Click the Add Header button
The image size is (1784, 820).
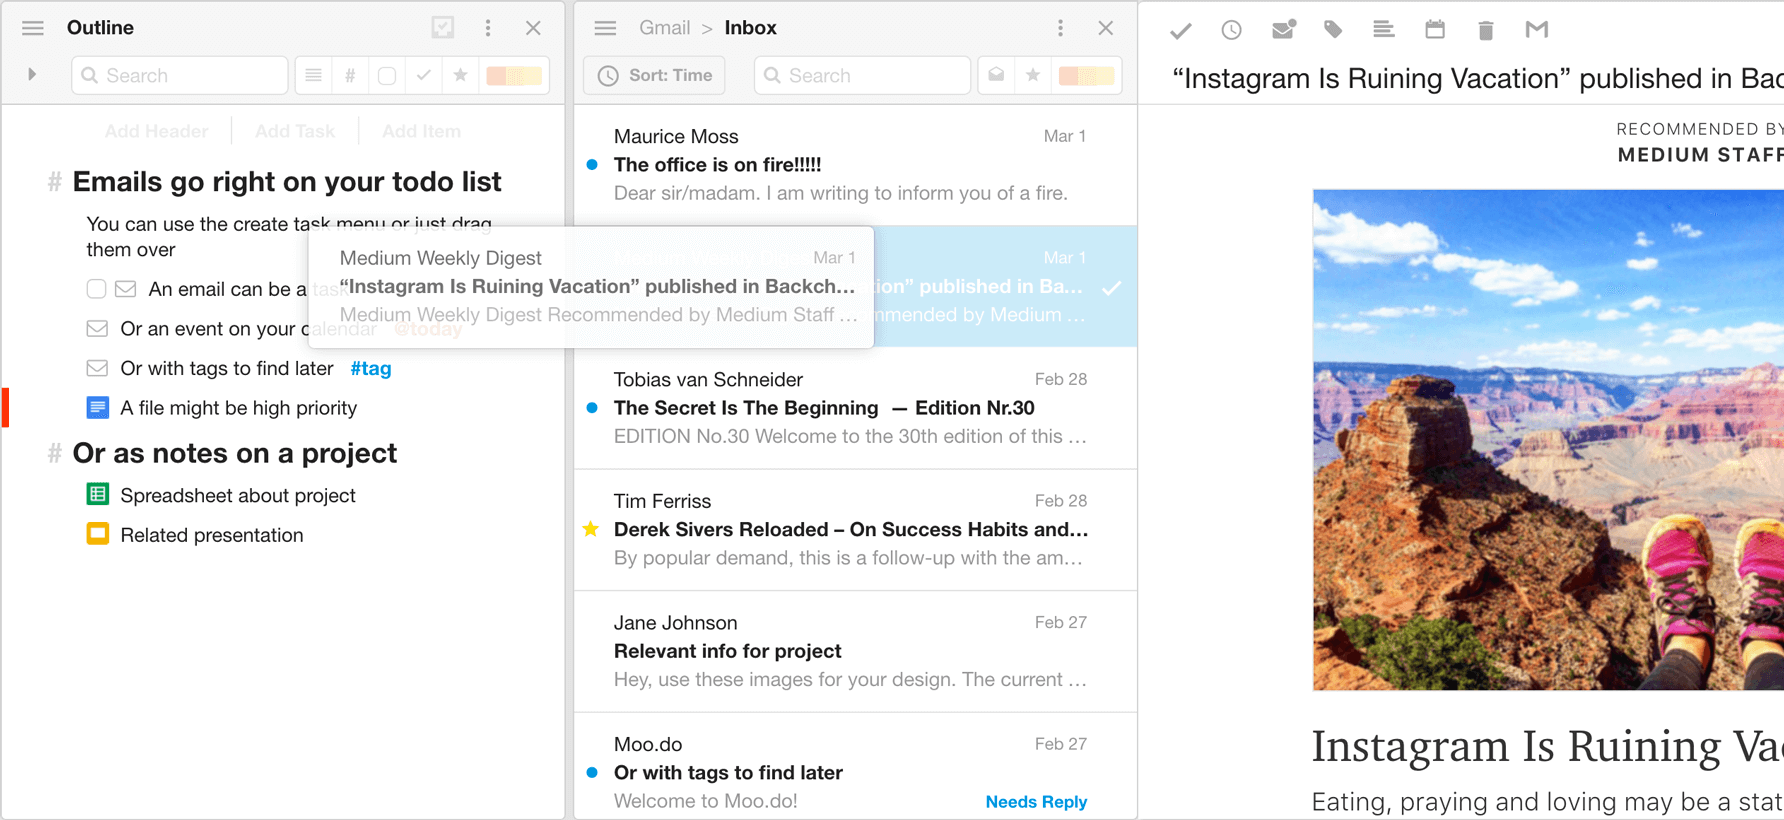point(156,131)
